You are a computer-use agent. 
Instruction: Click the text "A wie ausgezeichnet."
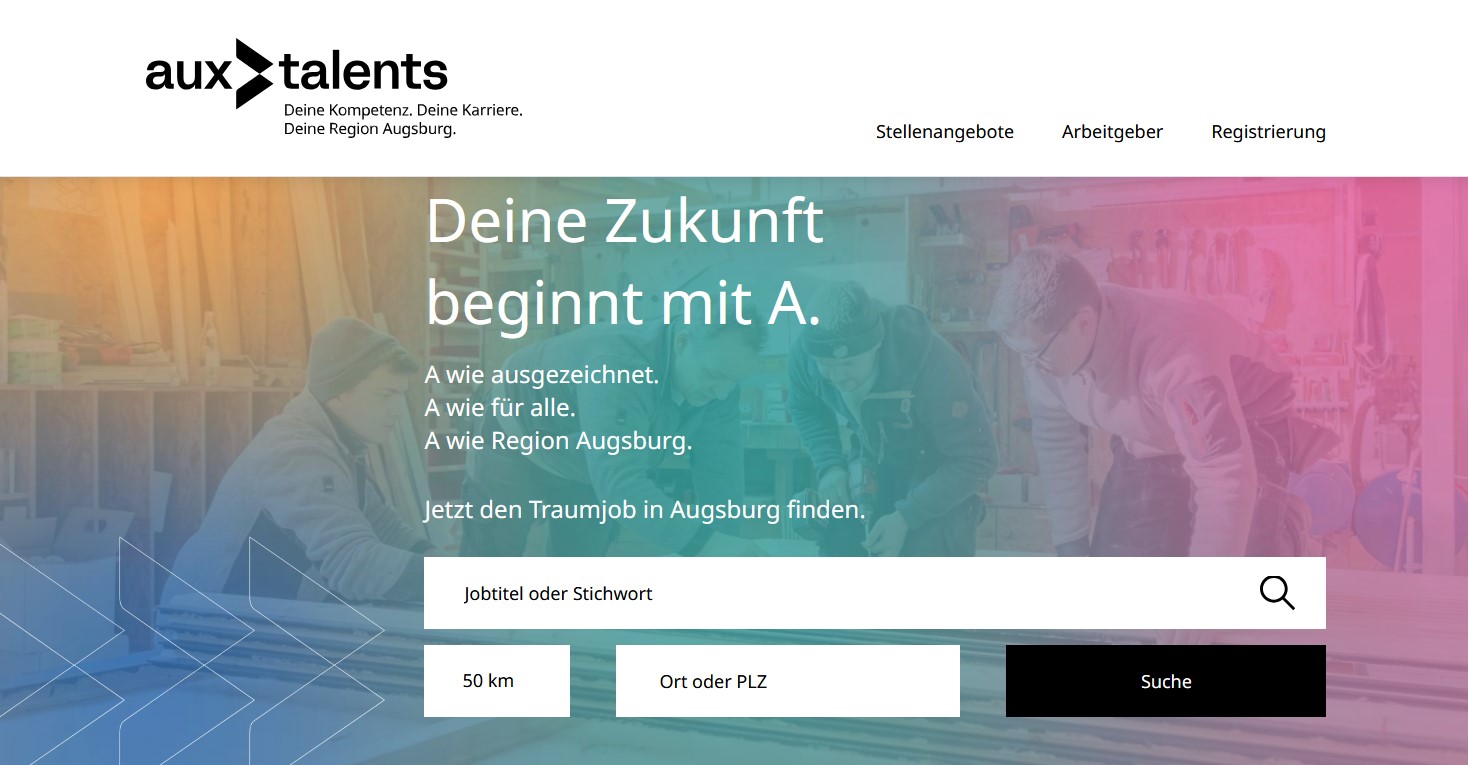[x=542, y=376]
